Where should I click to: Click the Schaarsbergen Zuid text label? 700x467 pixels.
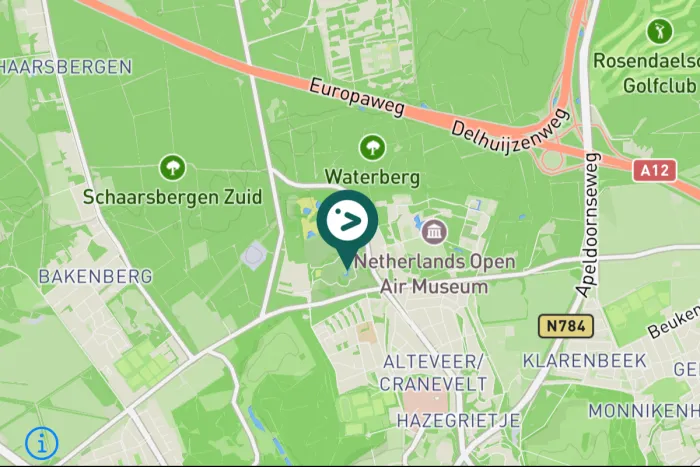coord(172,197)
